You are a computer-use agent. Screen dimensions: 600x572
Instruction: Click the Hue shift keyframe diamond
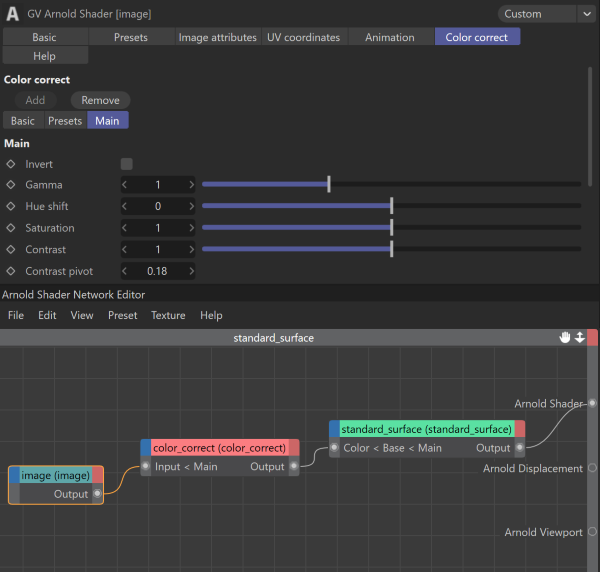pyautogui.click(x=11, y=206)
